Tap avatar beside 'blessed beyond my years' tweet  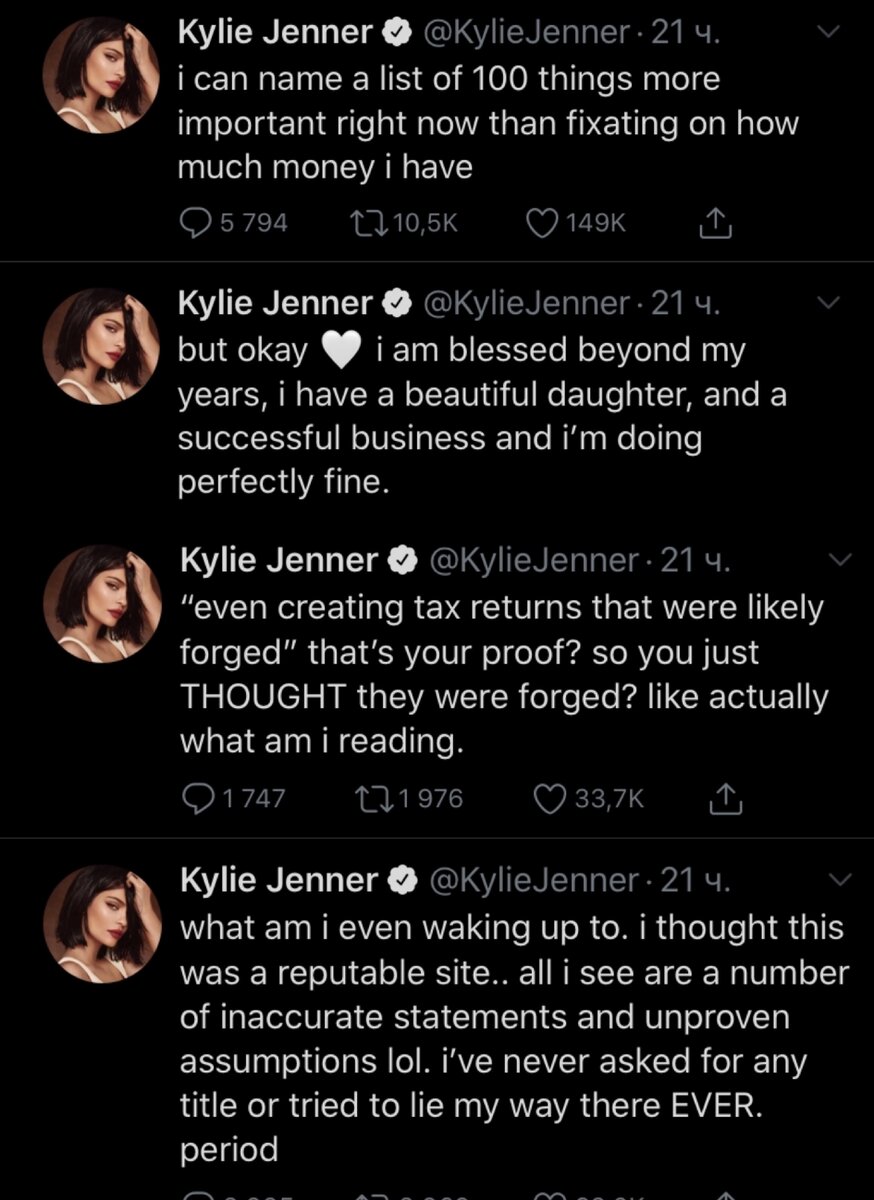[99, 345]
